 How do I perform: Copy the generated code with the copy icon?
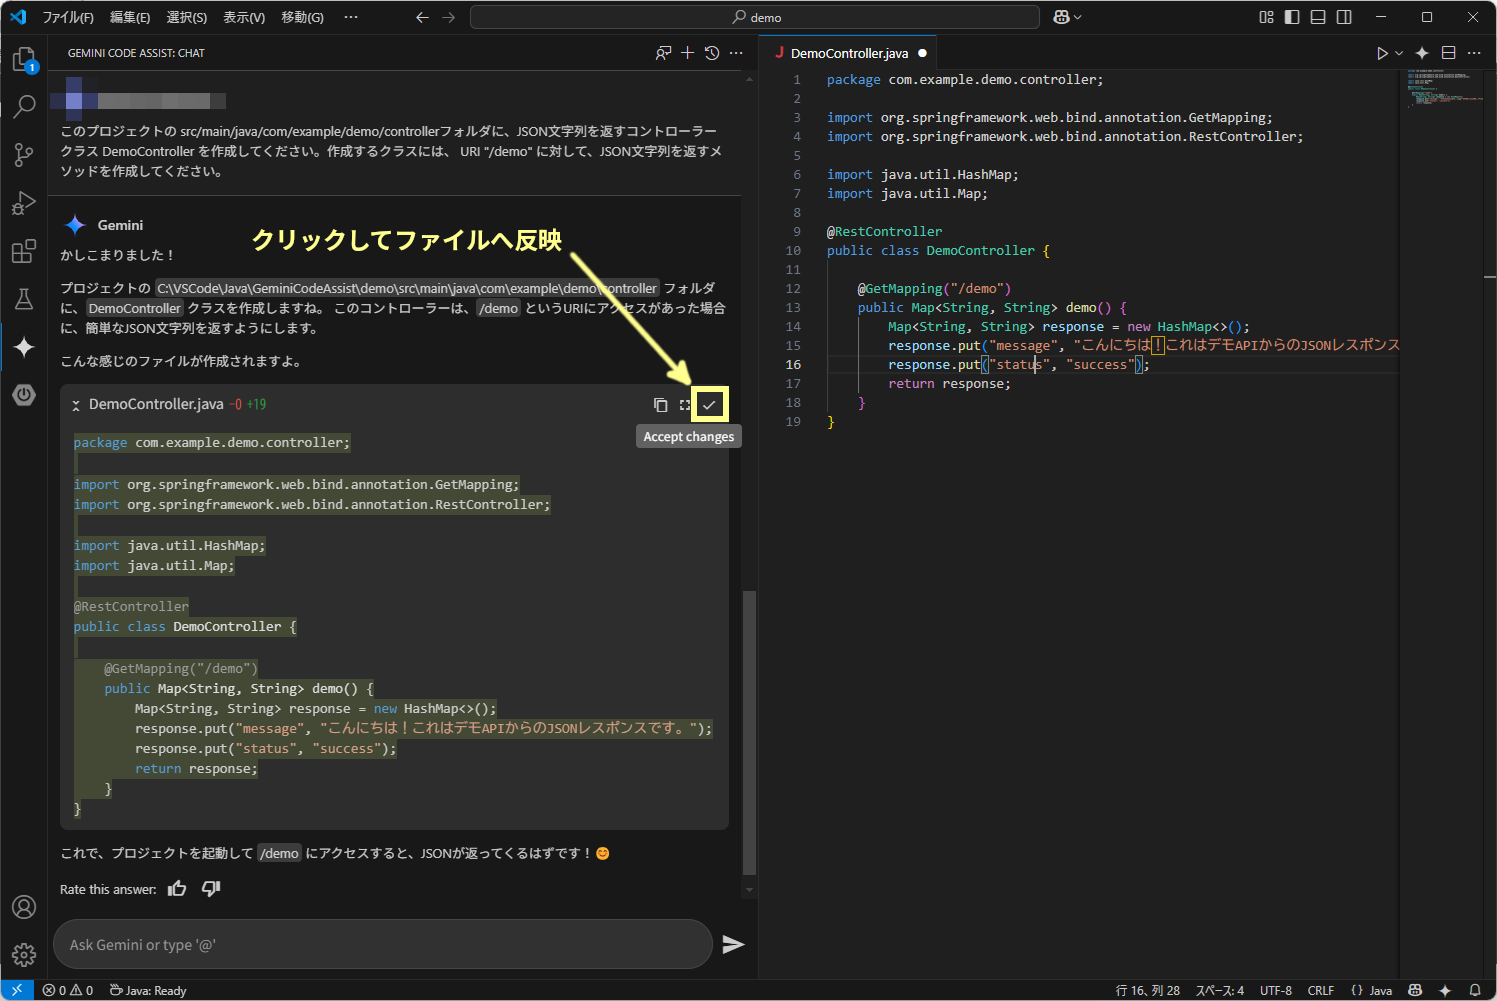[x=660, y=404]
